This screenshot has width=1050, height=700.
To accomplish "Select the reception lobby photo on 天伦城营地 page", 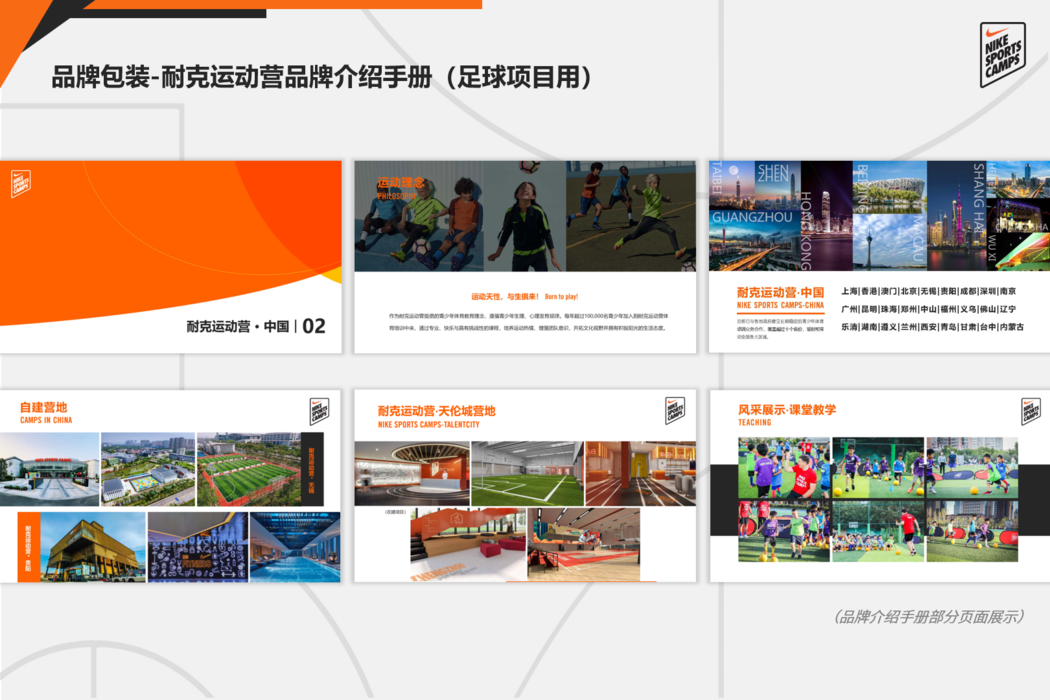I will tap(412, 473).
